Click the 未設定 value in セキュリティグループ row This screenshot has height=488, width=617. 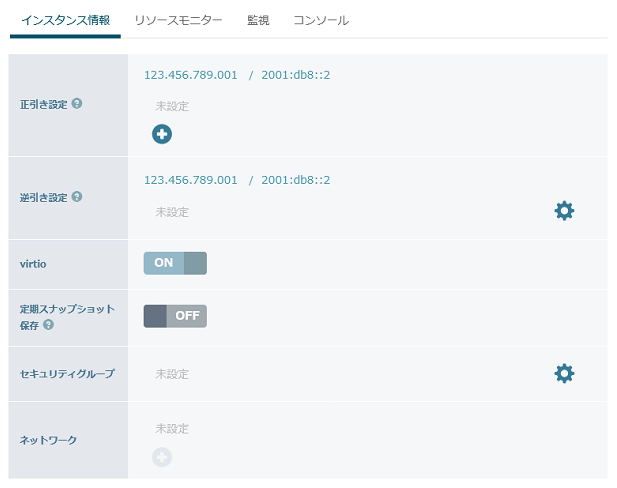(172, 374)
